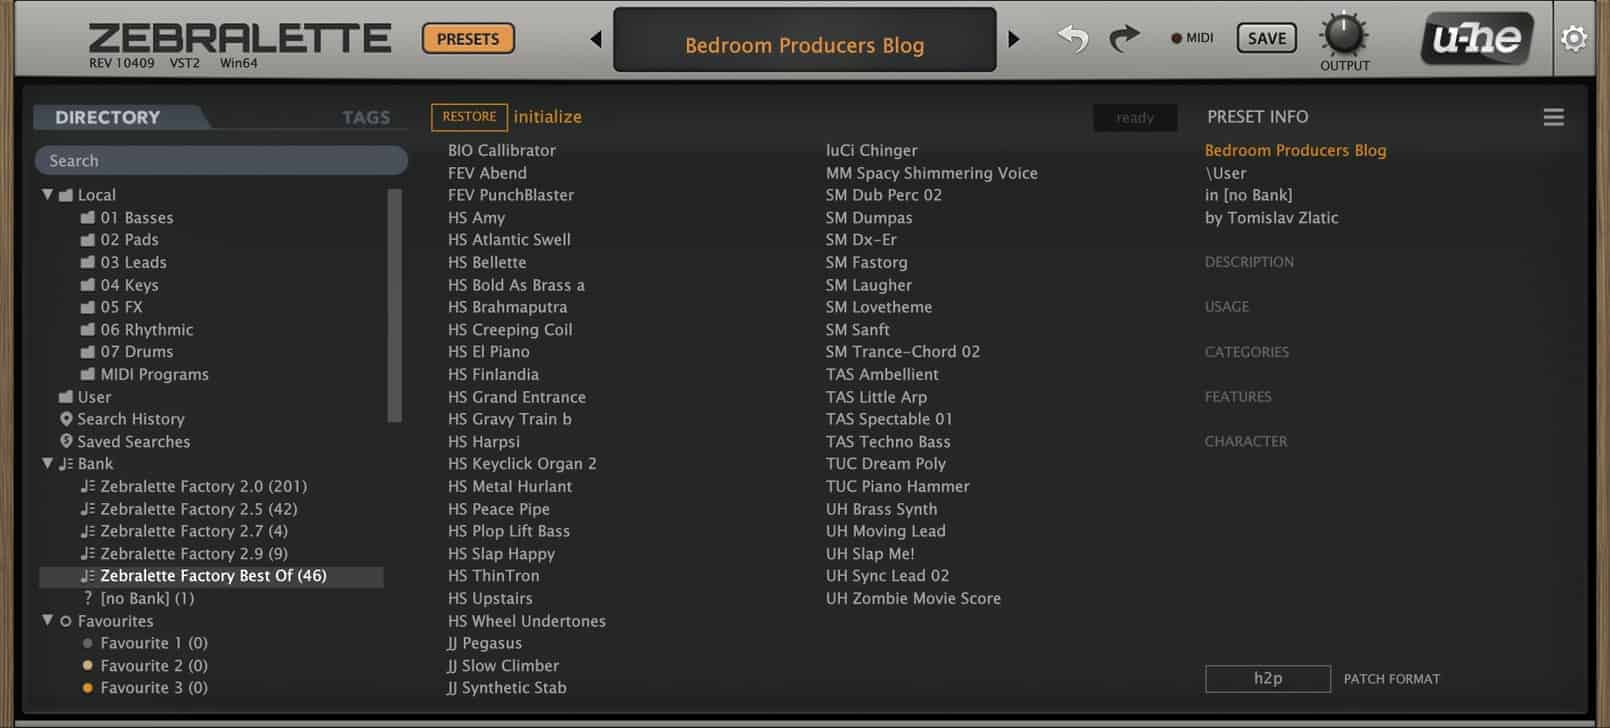Open the 05 FX folder

click(111, 307)
